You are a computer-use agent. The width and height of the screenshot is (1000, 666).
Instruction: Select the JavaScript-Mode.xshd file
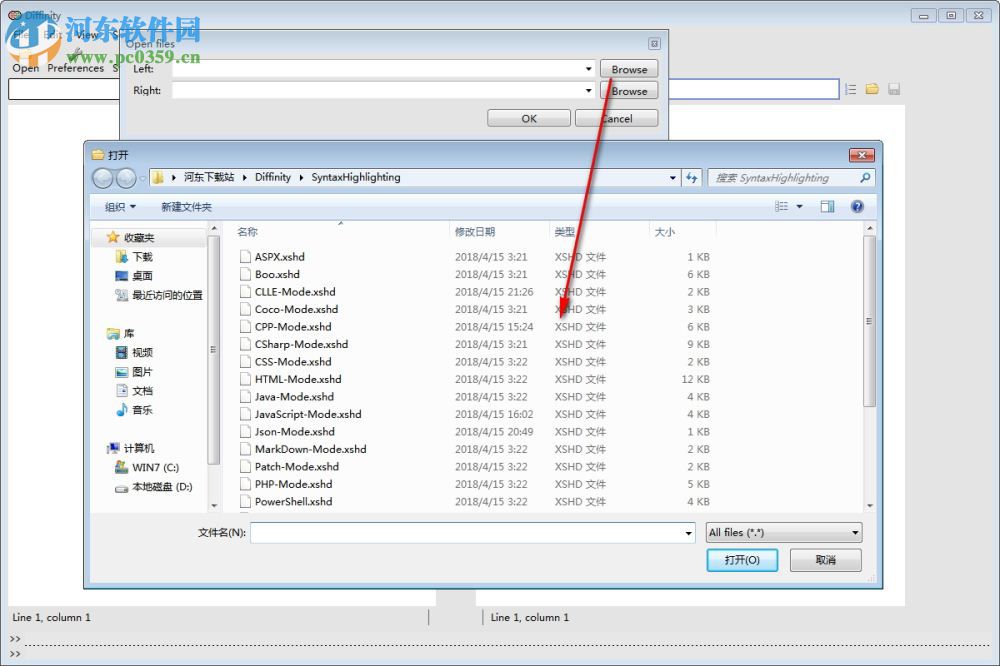[x=301, y=414]
